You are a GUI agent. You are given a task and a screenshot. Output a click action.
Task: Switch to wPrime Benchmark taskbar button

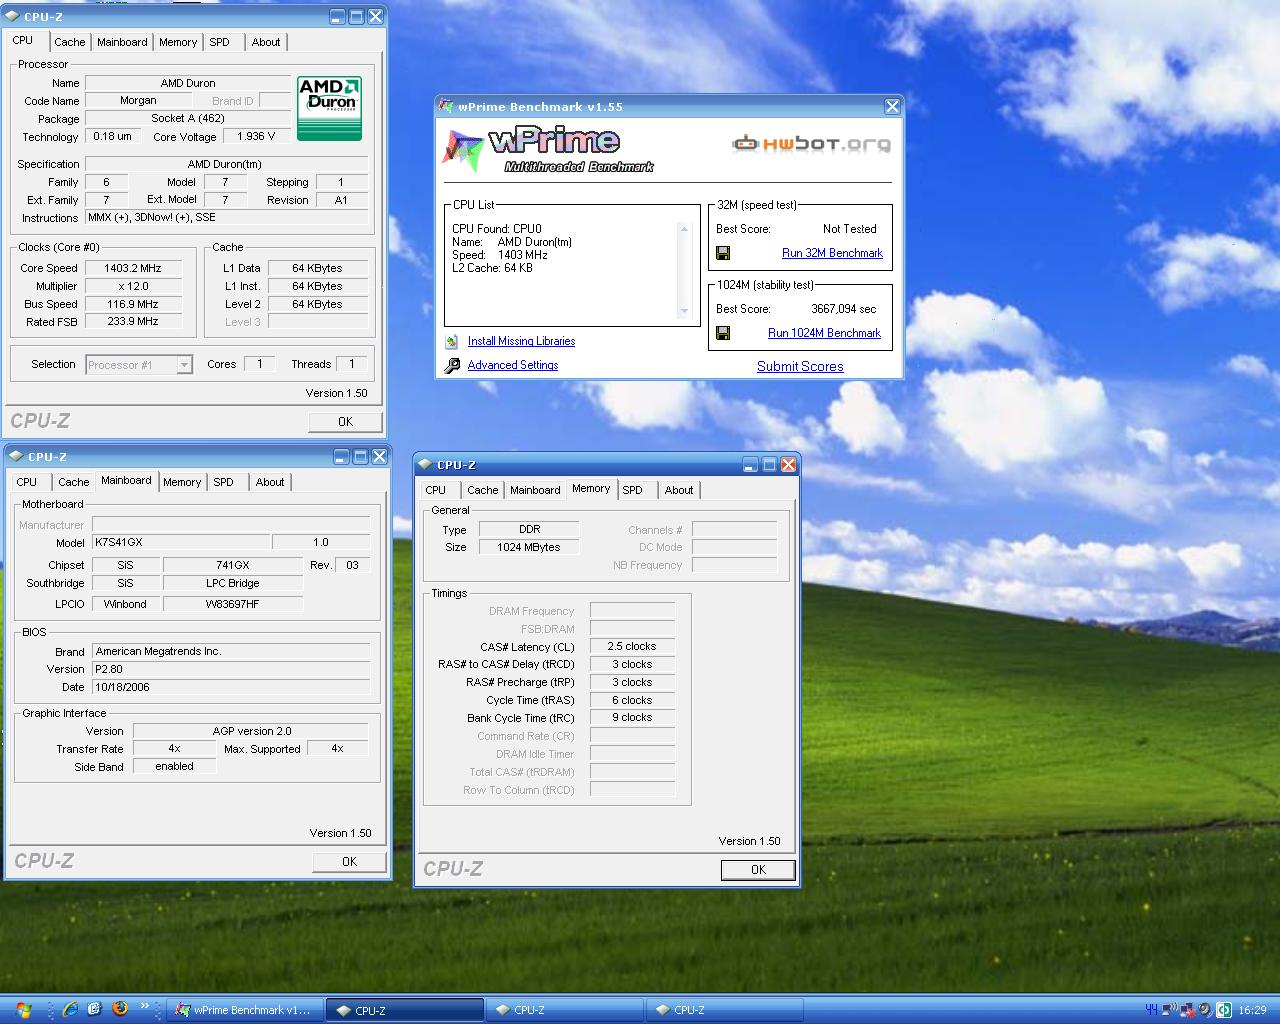pos(245,1010)
